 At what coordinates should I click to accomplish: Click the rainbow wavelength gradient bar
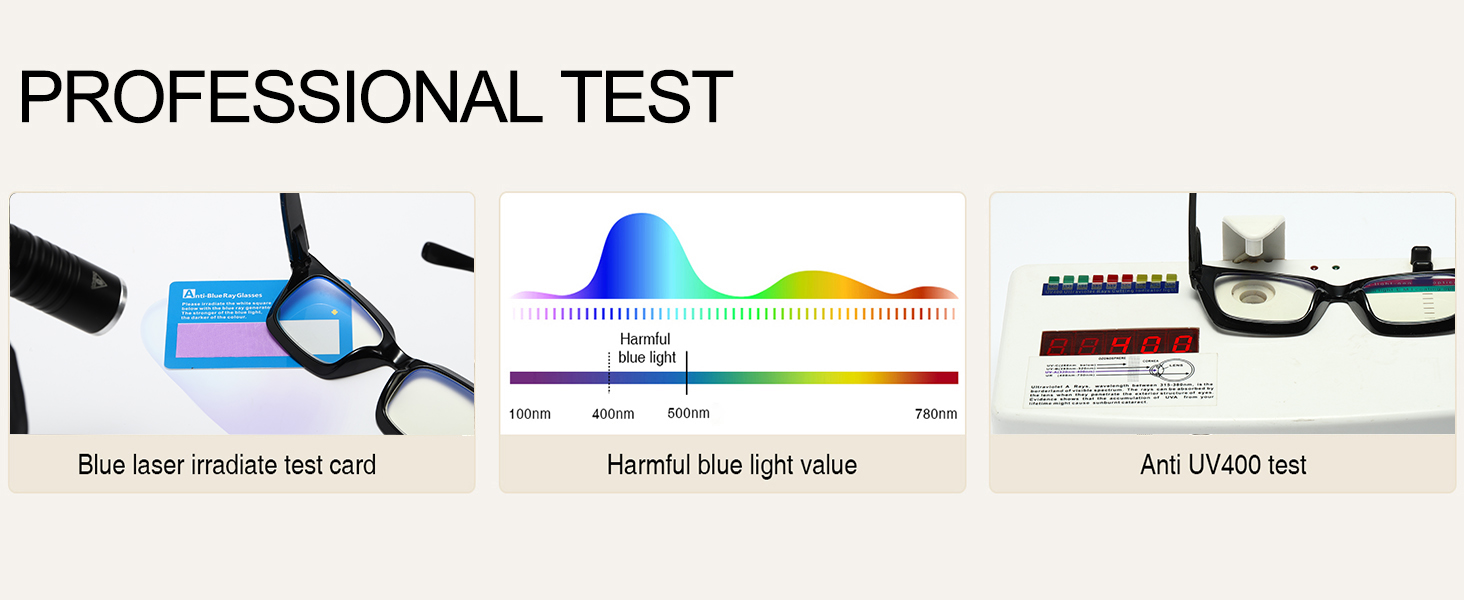tap(734, 378)
